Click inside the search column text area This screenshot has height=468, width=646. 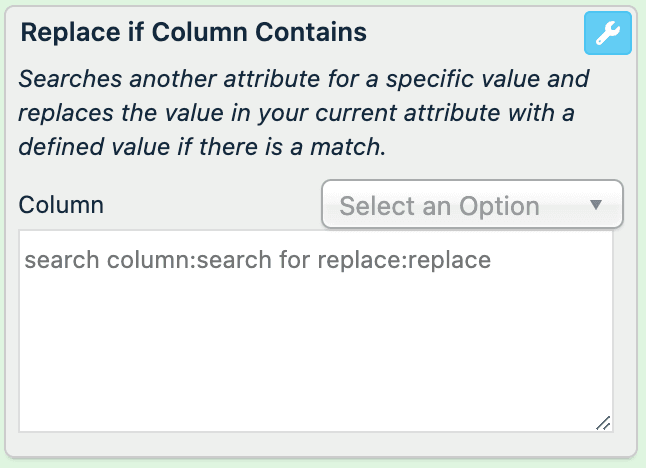(x=316, y=330)
